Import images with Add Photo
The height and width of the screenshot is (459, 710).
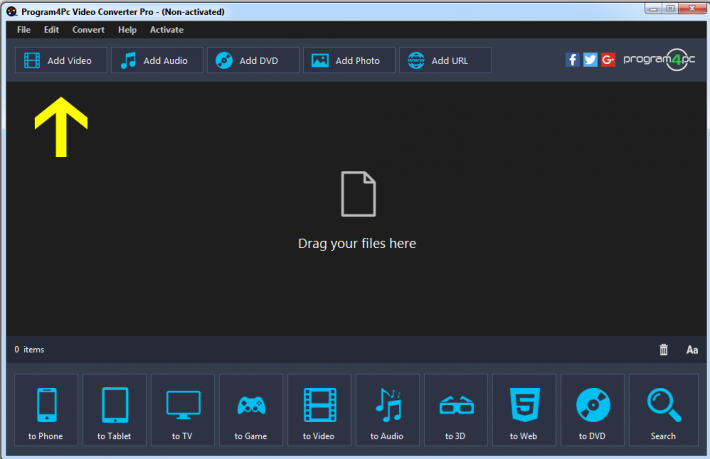pos(349,60)
